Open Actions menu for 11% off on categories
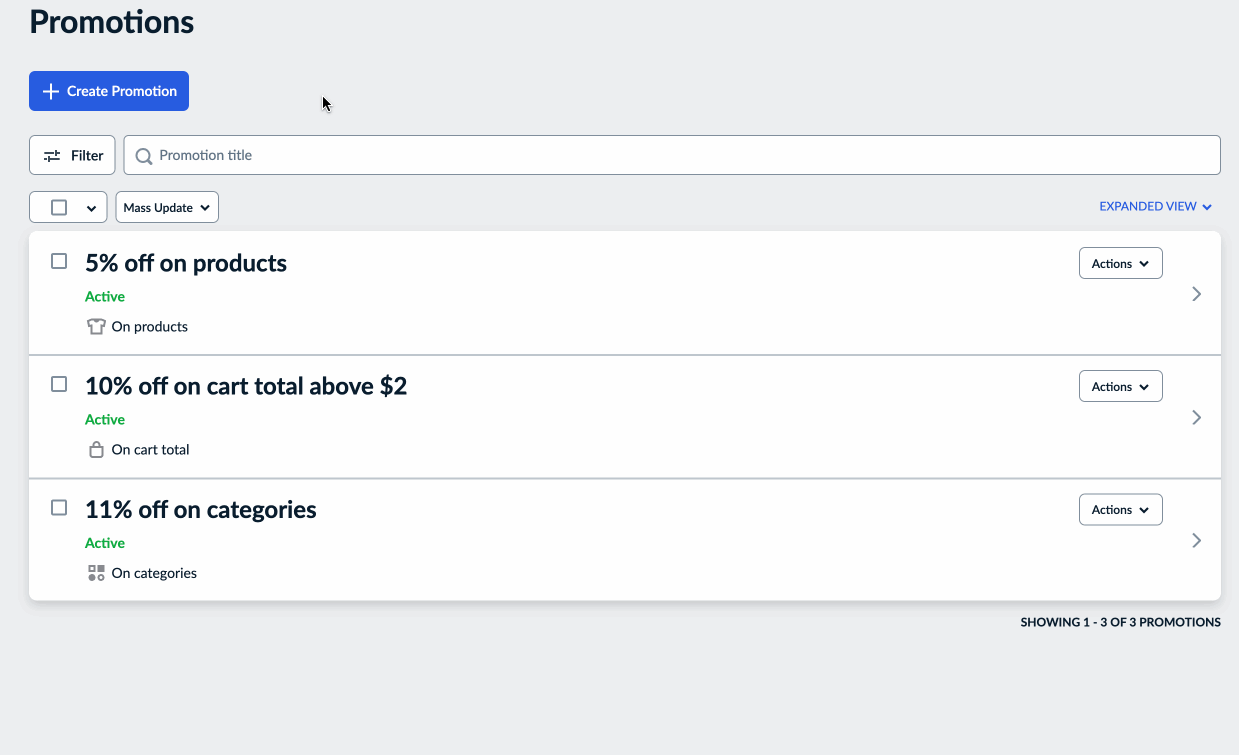Viewport: 1239px width, 755px height. tap(1120, 510)
